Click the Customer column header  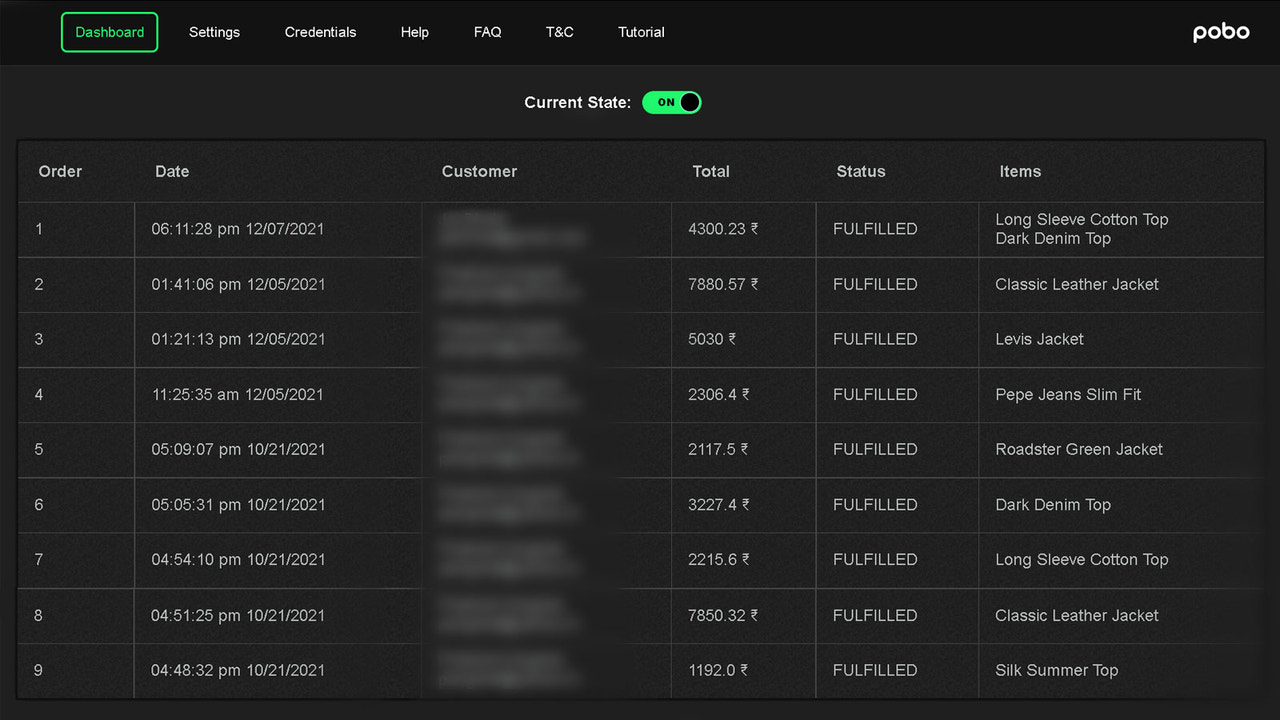coord(479,171)
